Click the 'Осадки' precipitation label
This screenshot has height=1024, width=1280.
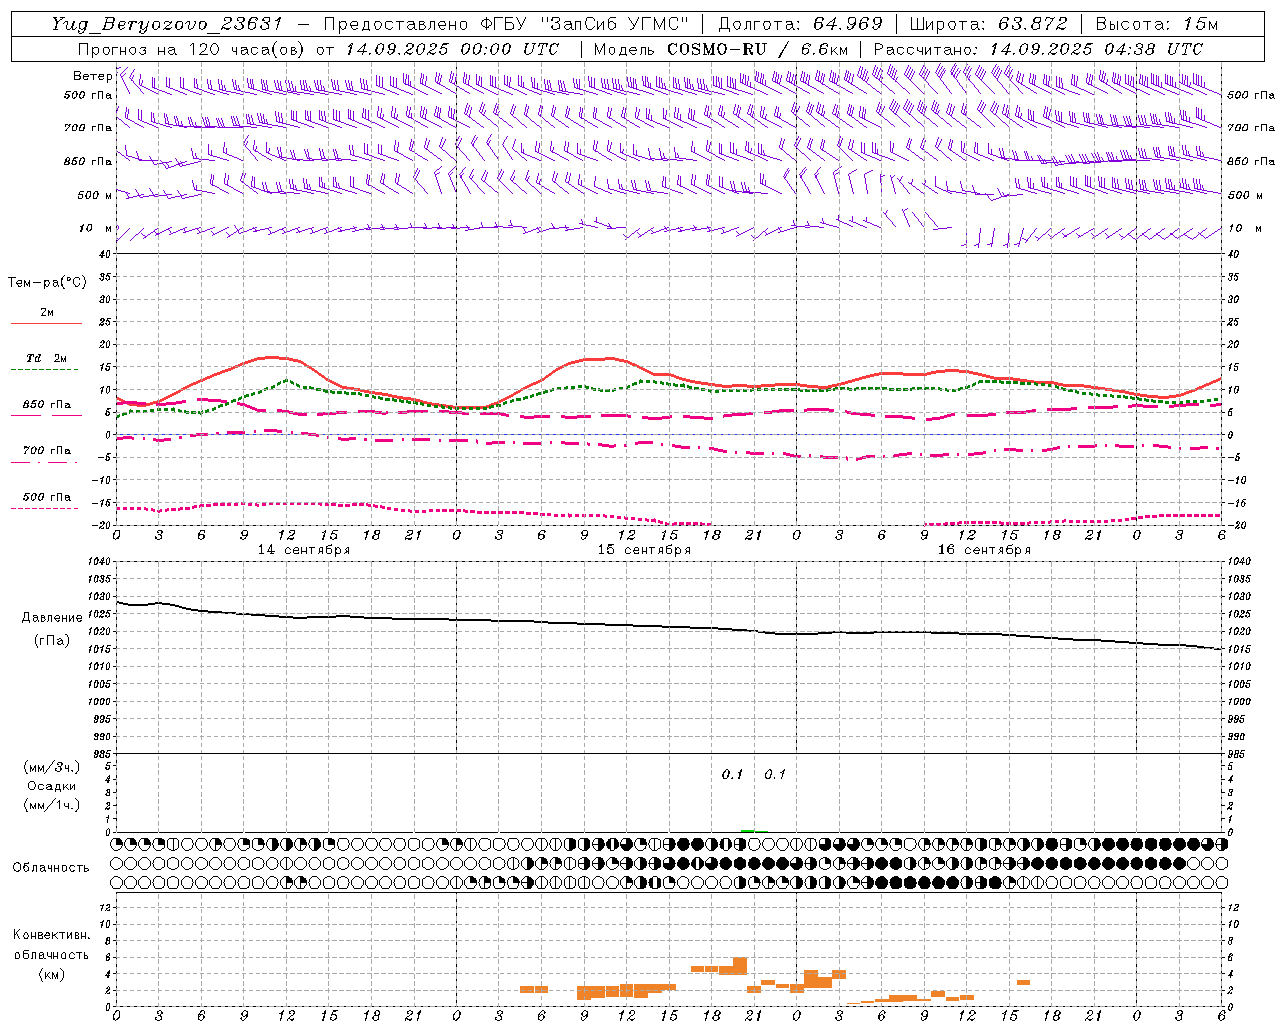click(x=52, y=786)
